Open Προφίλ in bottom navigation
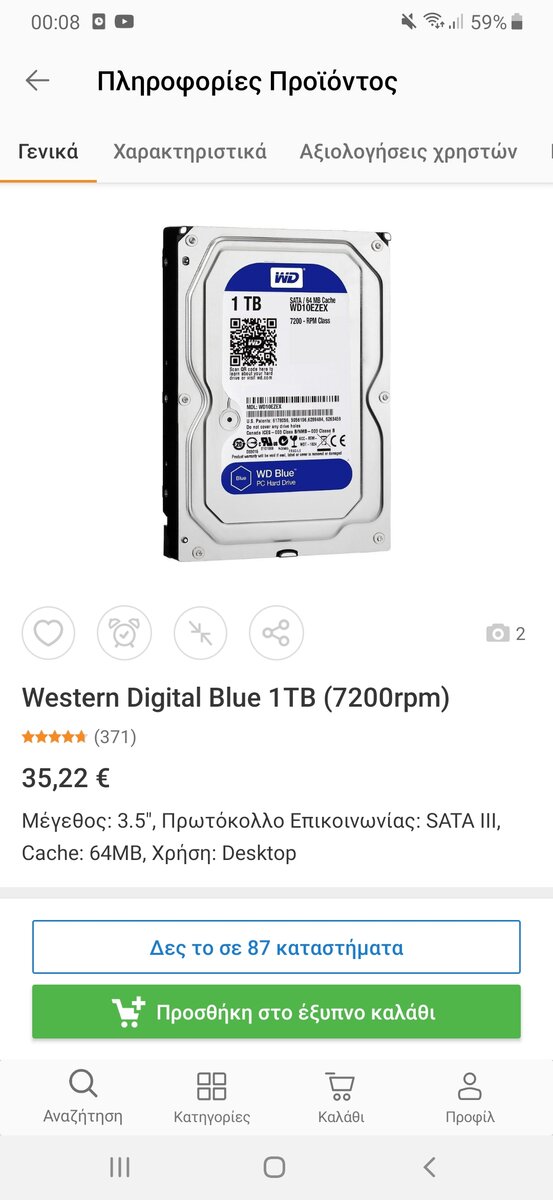This screenshot has height=1200, width=553. coord(470,1096)
